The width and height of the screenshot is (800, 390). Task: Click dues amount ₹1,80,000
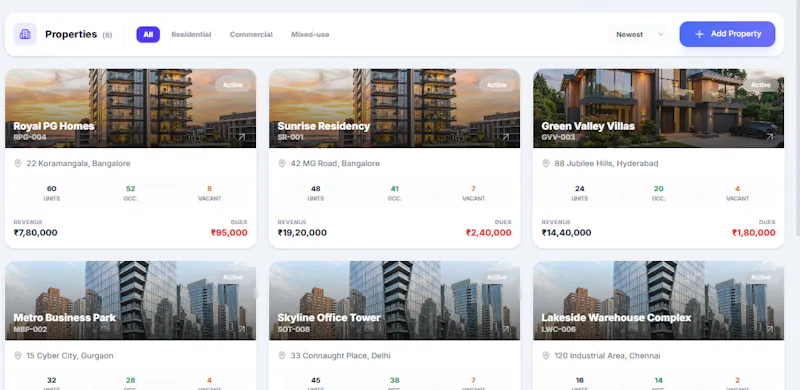pyautogui.click(x=754, y=233)
